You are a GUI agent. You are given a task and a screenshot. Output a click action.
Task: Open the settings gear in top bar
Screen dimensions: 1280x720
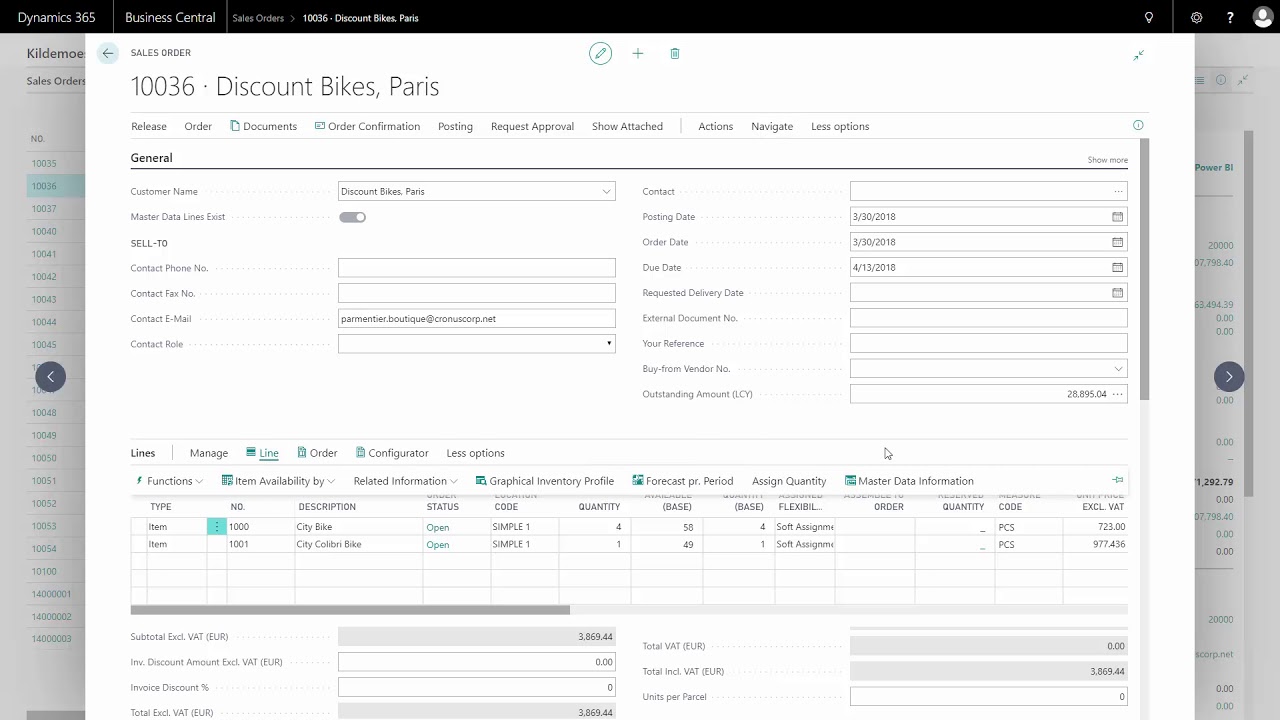click(1197, 18)
